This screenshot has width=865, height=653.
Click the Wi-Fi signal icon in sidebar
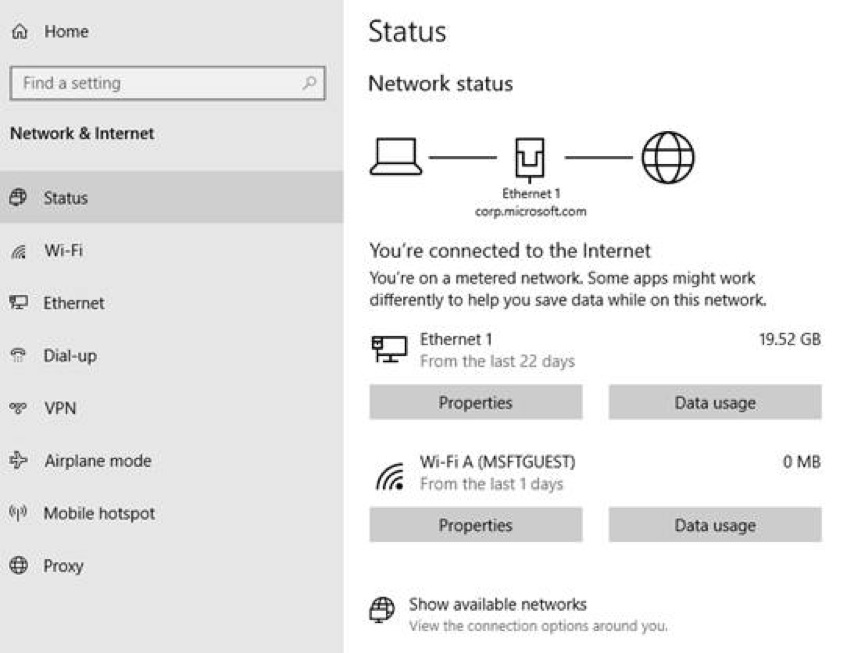pos(16,250)
